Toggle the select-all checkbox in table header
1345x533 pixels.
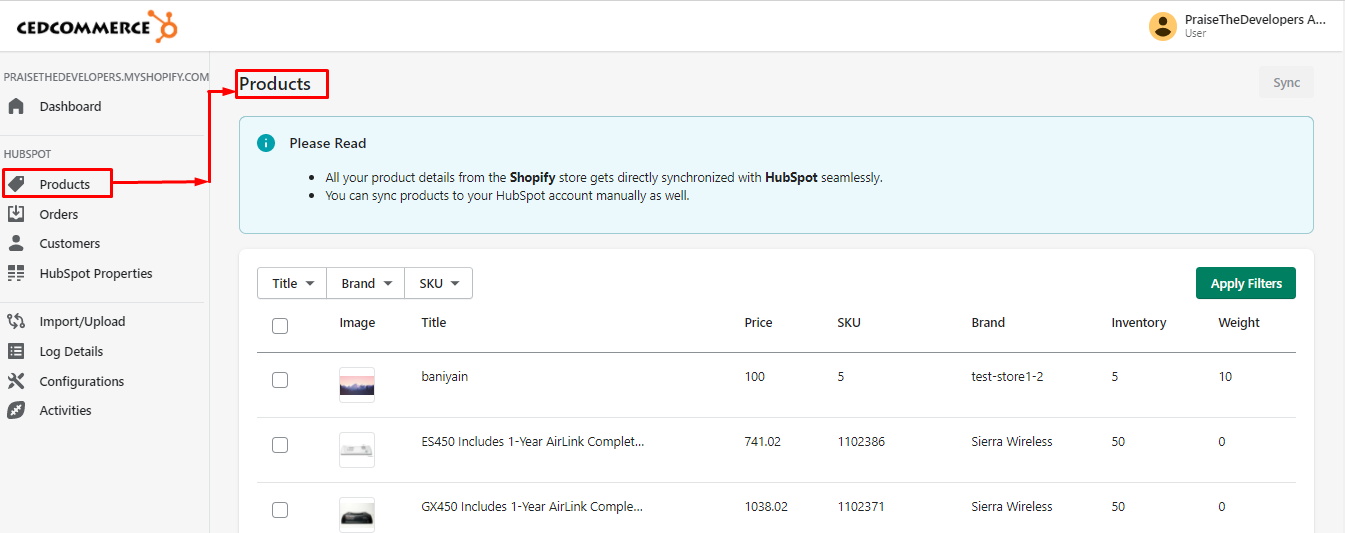coord(280,325)
